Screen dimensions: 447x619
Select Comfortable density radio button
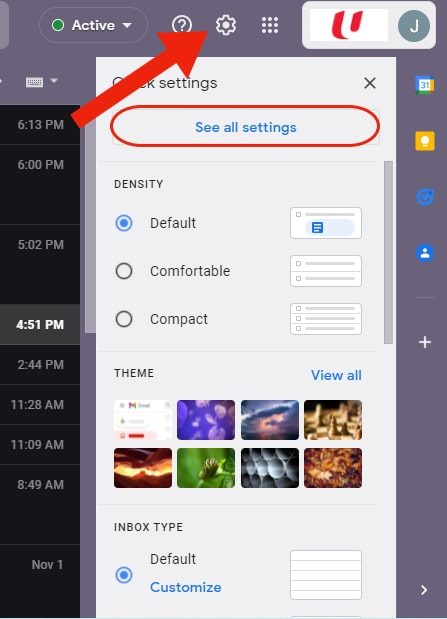[x=124, y=271]
